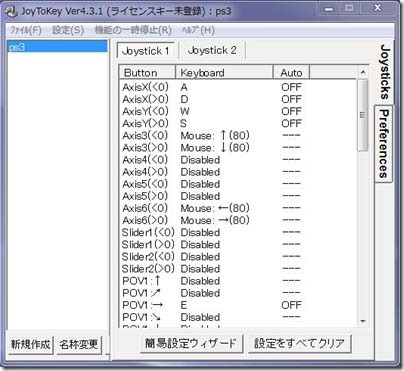Viewport: 404px width, 371px height.
Task: Click the Auto column header
Action: pyautogui.click(x=291, y=72)
